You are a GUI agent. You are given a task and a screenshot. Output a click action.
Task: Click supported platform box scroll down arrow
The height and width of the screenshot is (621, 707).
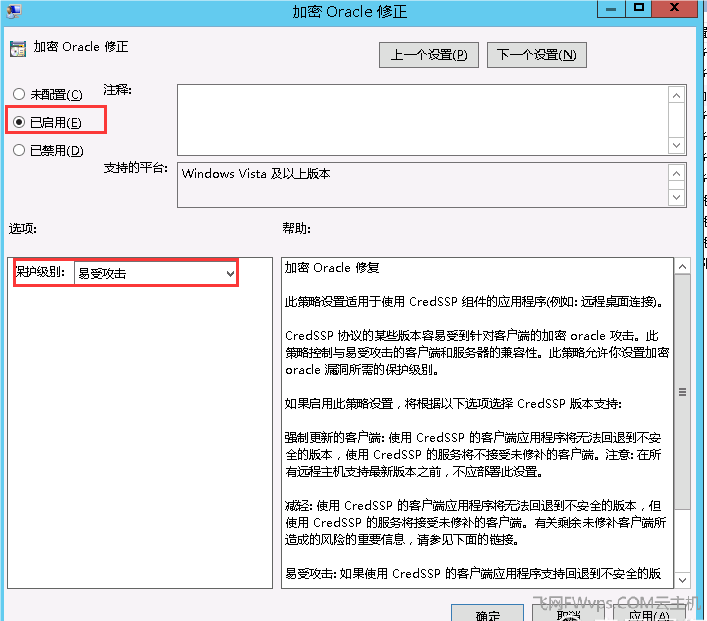tap(676, 197)
